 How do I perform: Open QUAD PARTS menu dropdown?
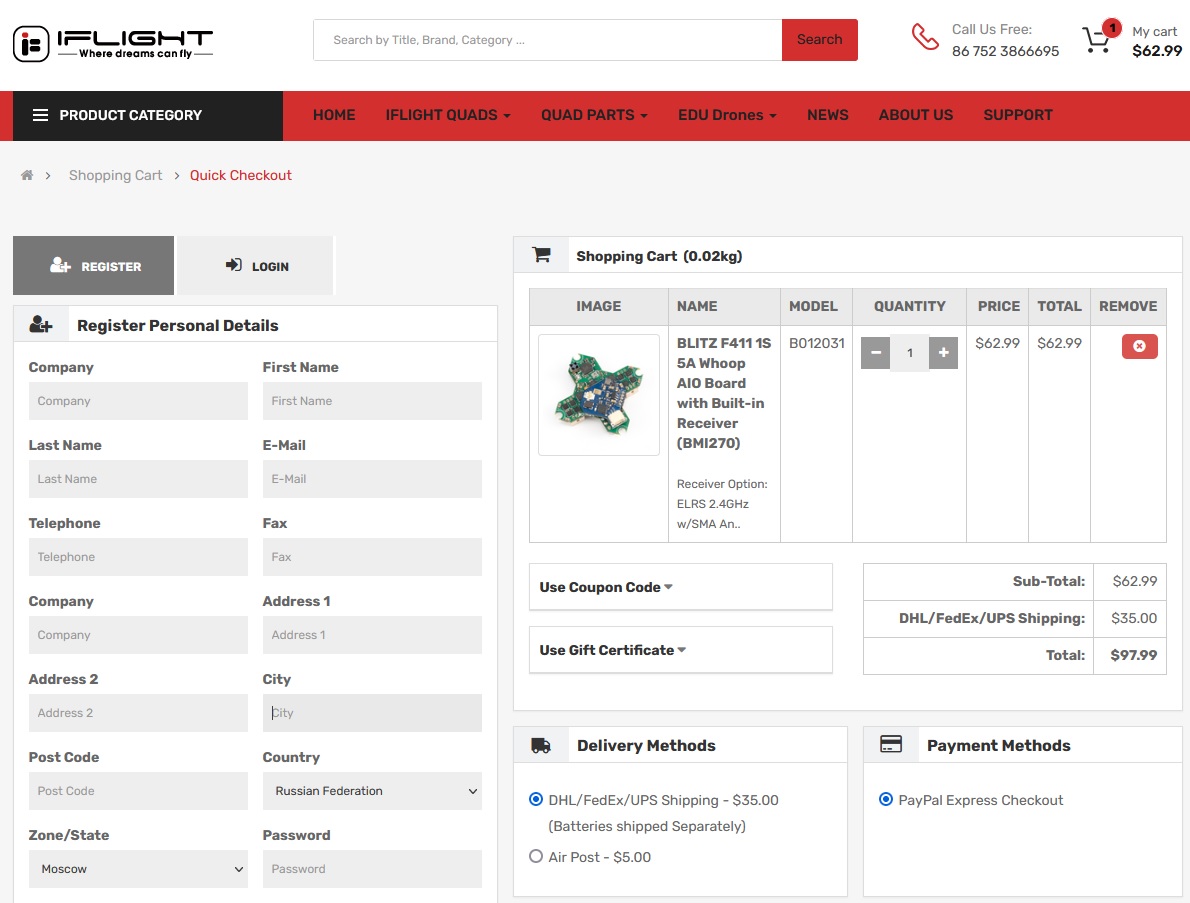point(594,115)
